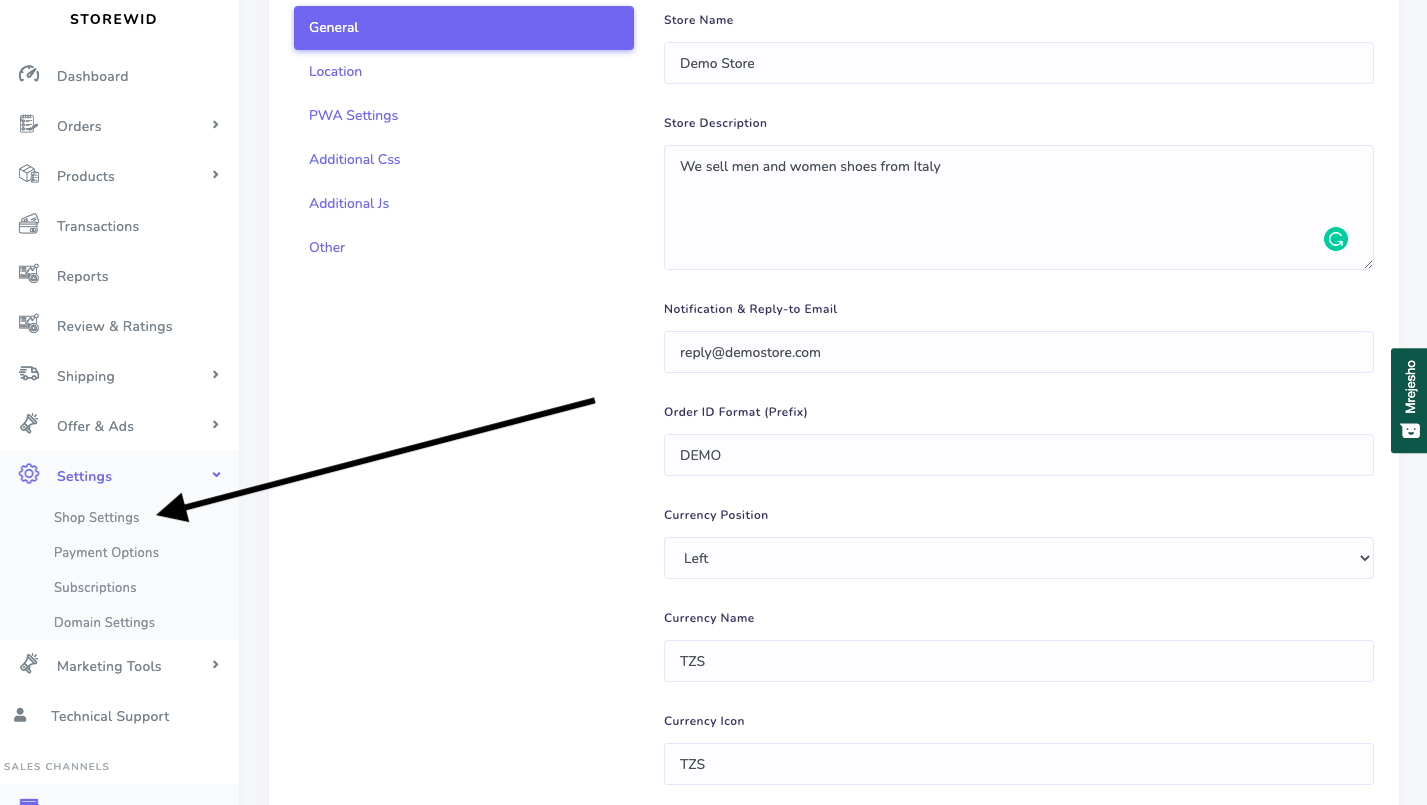This screenshot has height=805, width=1427.
Task: Click the Orders list icon
Action: coord(29,125)
